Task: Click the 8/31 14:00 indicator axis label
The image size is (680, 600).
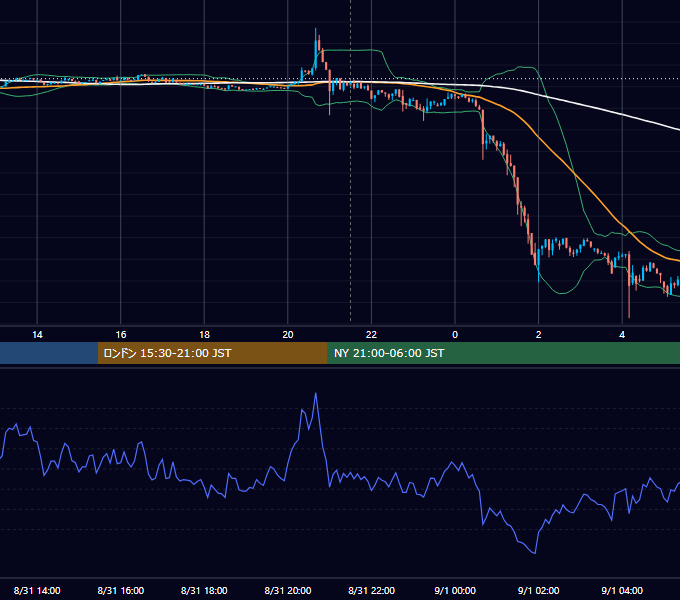Action: click(x=37, y=590)
